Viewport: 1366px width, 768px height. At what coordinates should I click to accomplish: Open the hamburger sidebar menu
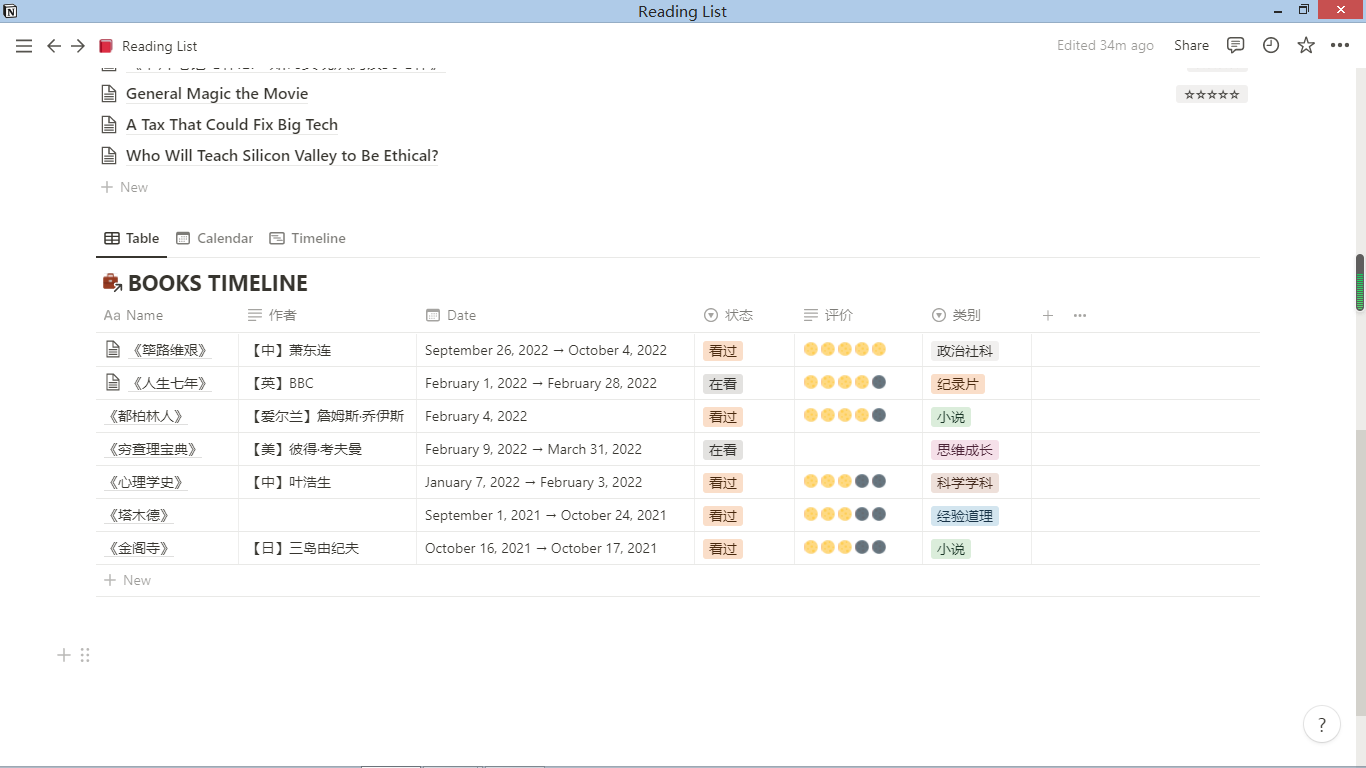coord(24,46)
